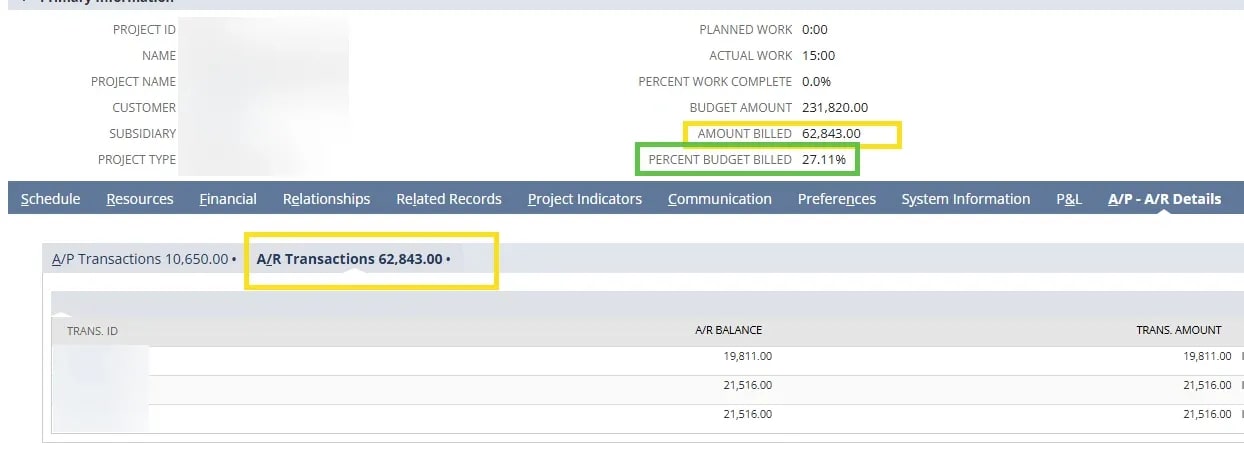1244x466 pixels.
Task: Click percent budget billed value 27.11%
Action: (x=824, y=159)
